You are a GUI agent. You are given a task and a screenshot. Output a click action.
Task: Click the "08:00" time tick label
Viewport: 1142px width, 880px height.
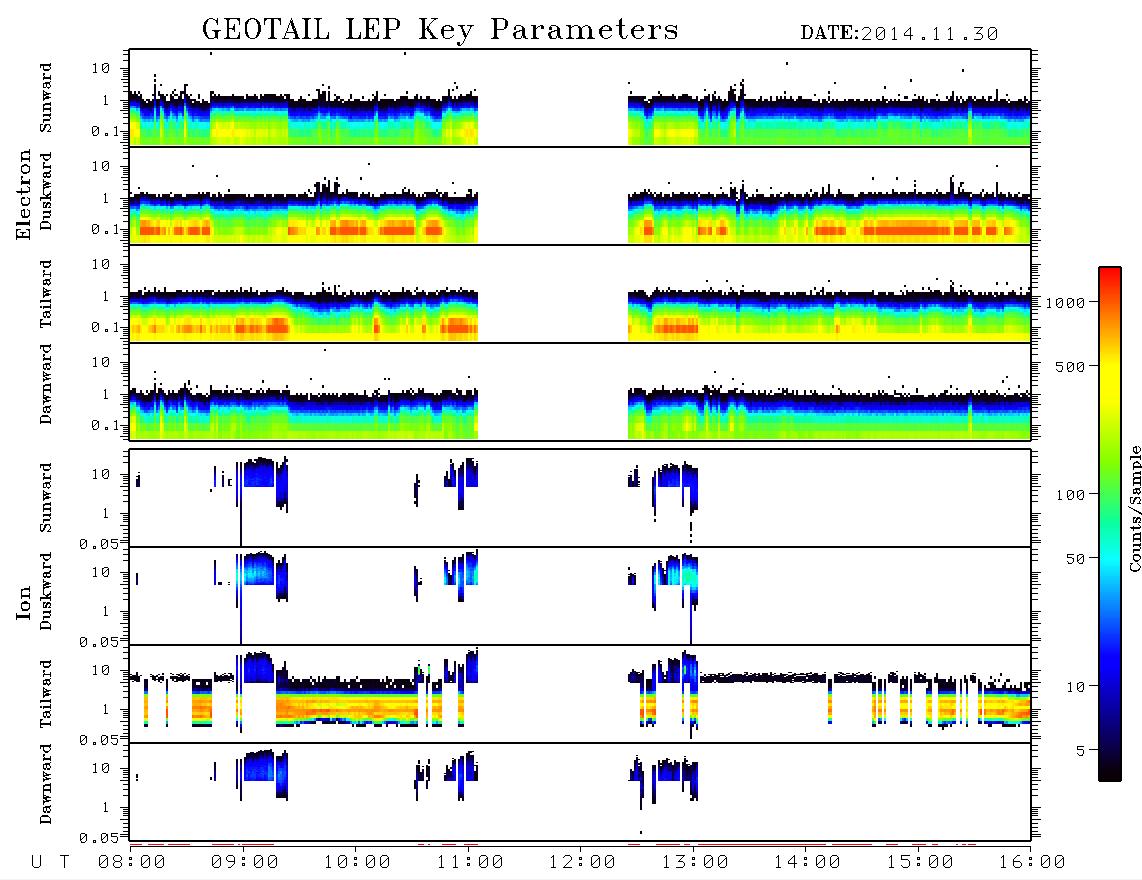pos(132,862)
